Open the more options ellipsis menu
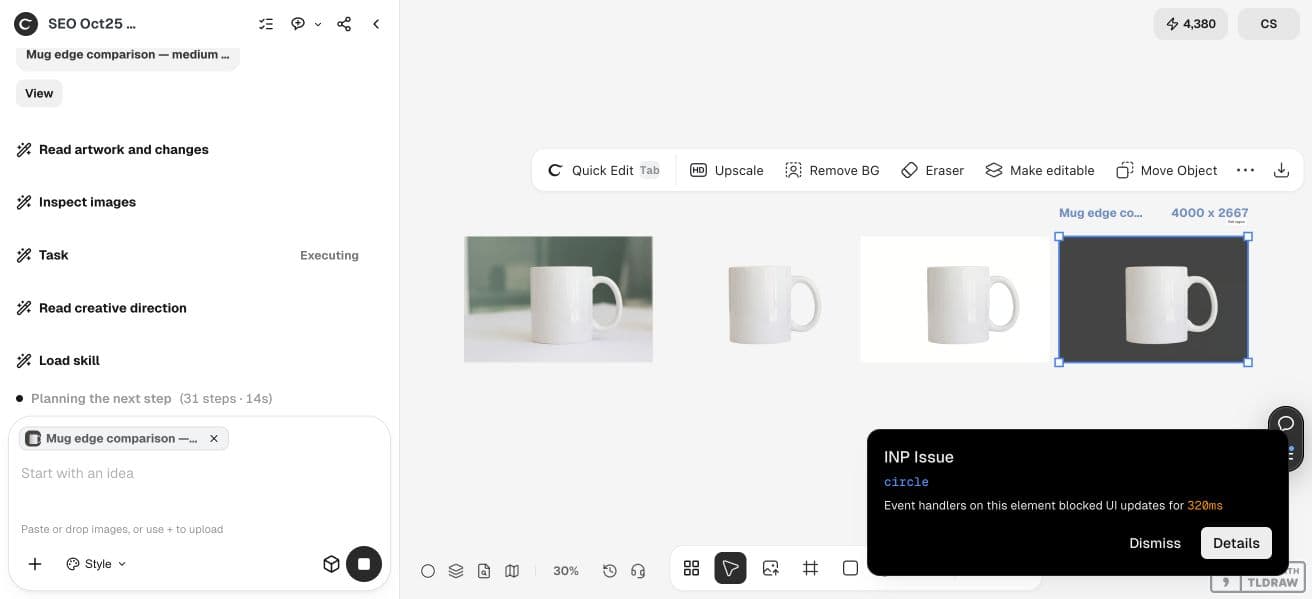This screenshot has height=599, width=1312. tap(1245, 170)
